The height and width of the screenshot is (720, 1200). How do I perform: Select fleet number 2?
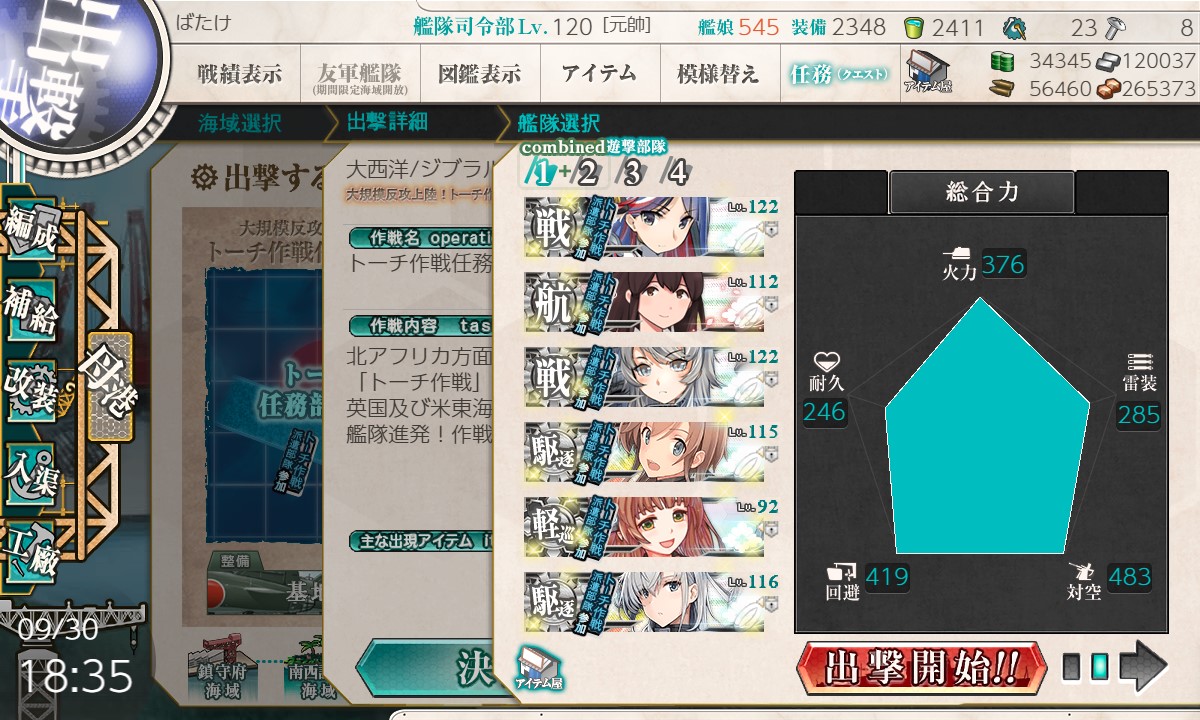587,173
